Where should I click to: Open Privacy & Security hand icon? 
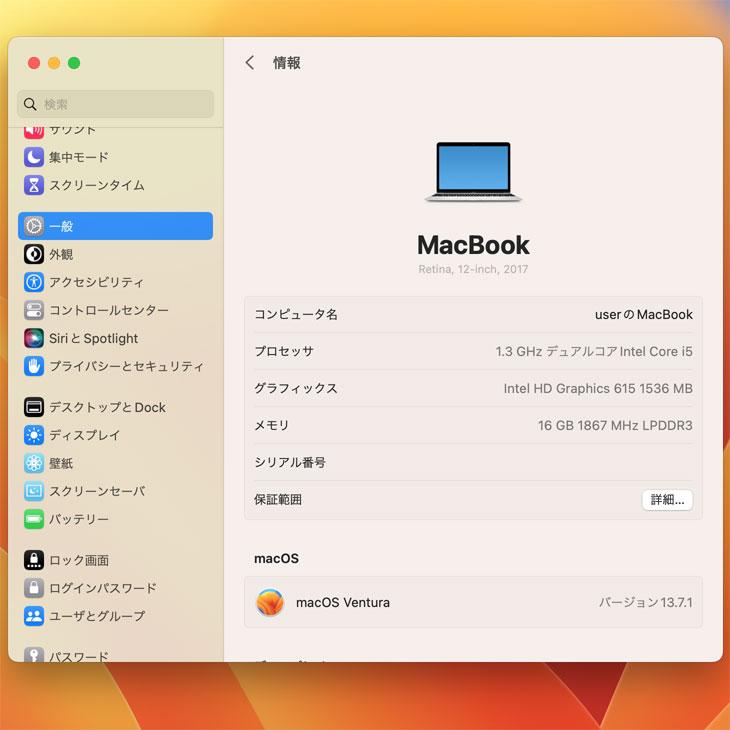click(x=34, y=366)
